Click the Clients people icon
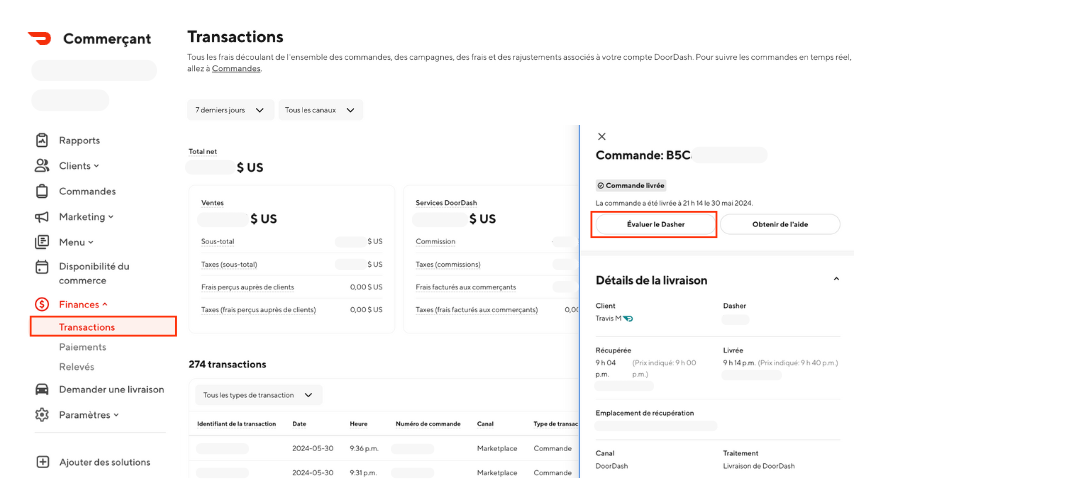The image size is (1080, 500). click(x=42, y=165)
